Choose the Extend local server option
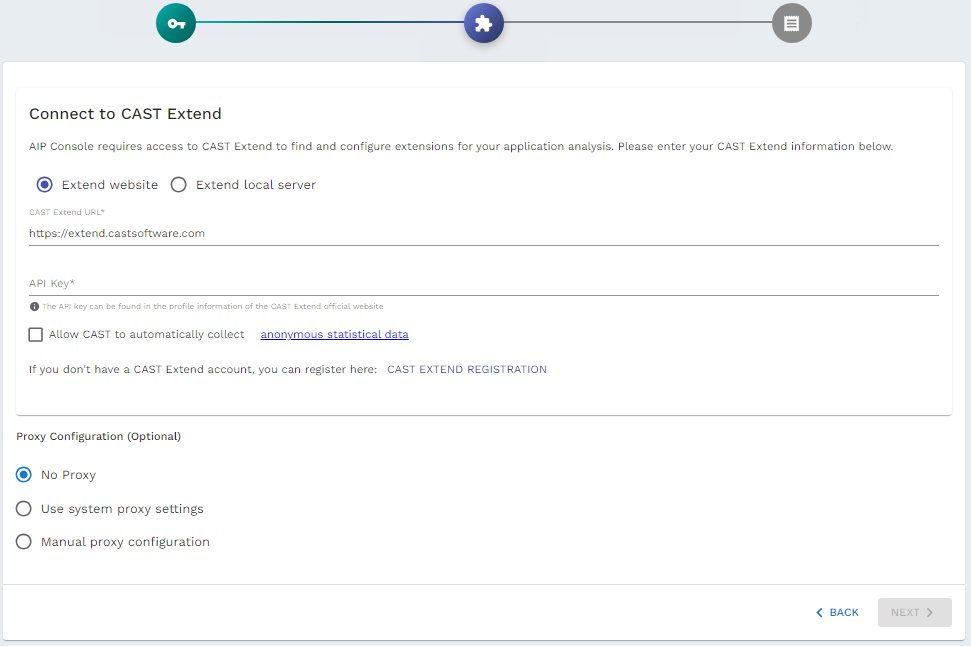 (181, 184)
